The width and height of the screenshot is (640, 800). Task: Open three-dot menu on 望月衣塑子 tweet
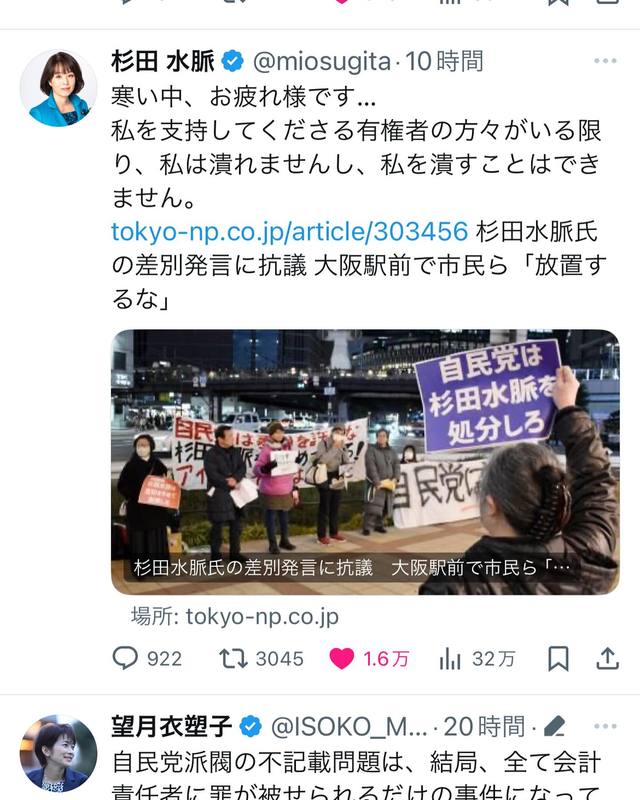[605, 726]
